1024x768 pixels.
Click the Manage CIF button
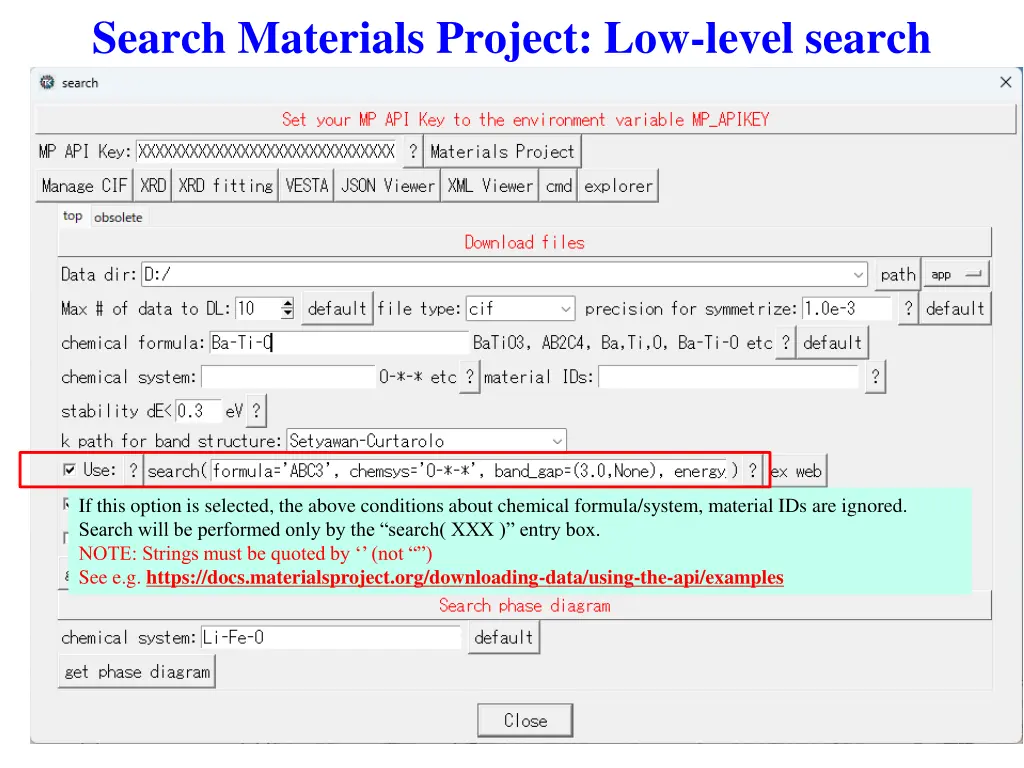pyautogui.click(x=84, y=185)
